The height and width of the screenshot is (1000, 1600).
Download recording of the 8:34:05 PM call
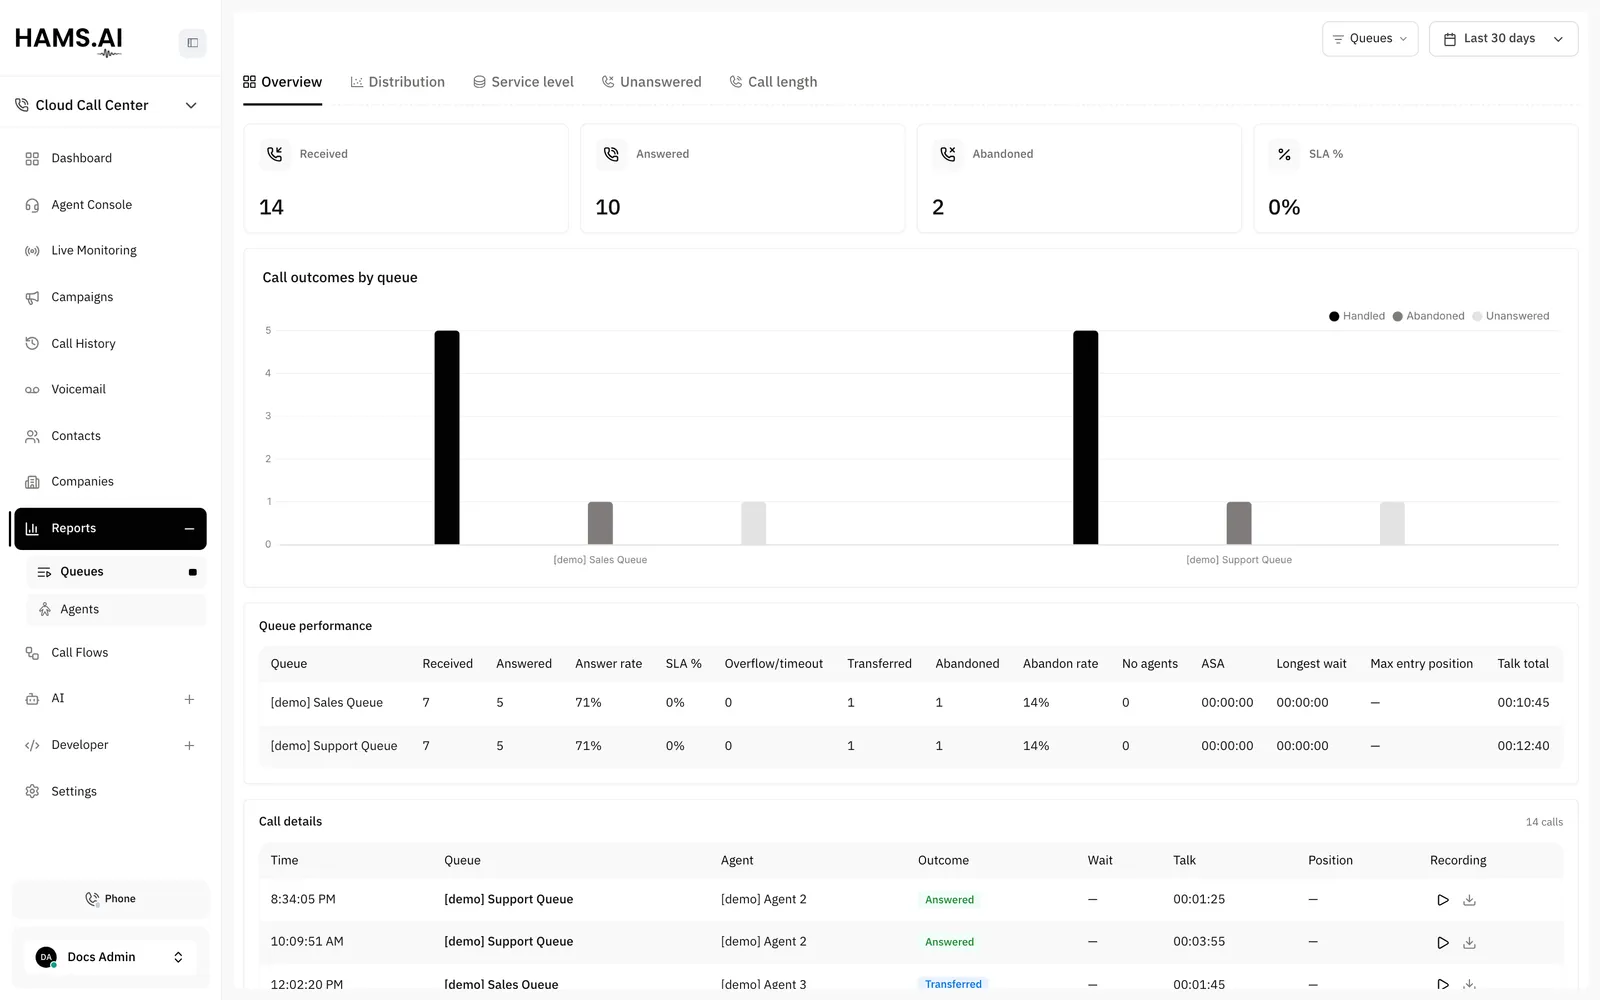1469,900
